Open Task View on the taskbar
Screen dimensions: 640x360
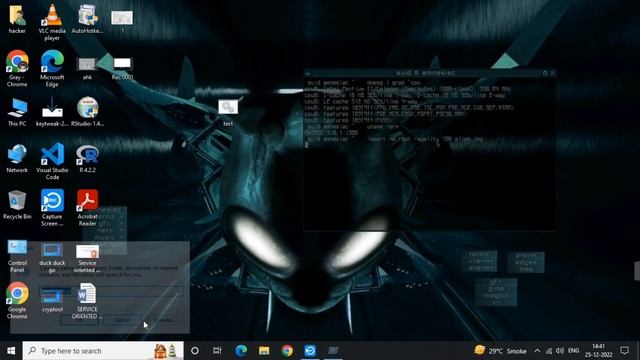217,351
